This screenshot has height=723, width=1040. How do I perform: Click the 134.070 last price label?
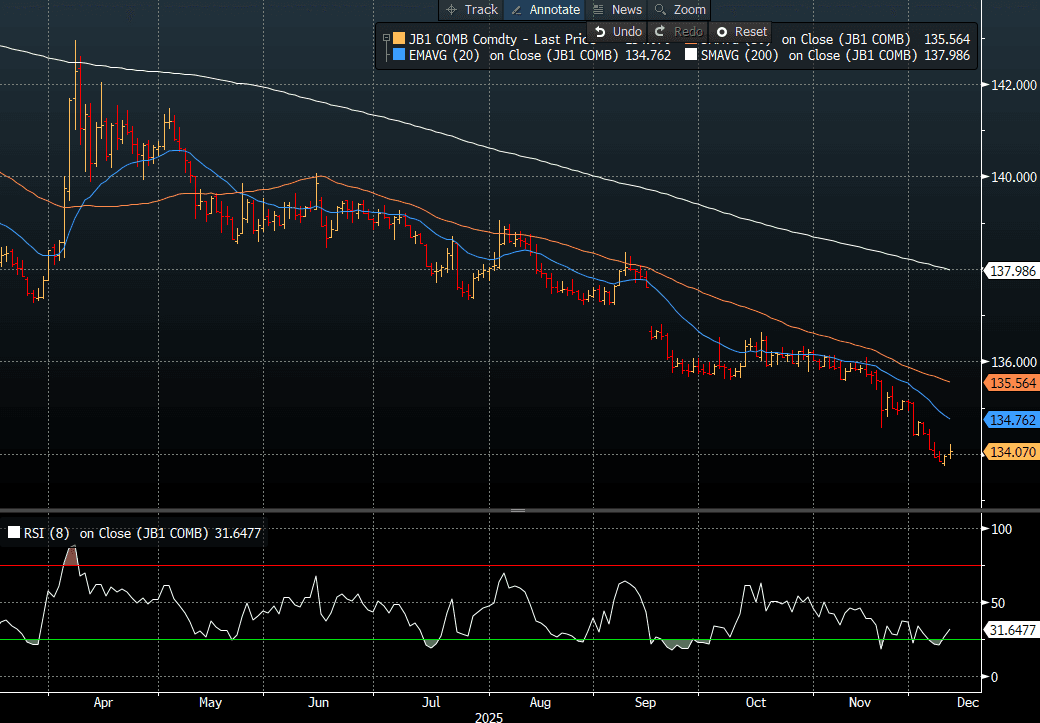tap(1010, 453)
